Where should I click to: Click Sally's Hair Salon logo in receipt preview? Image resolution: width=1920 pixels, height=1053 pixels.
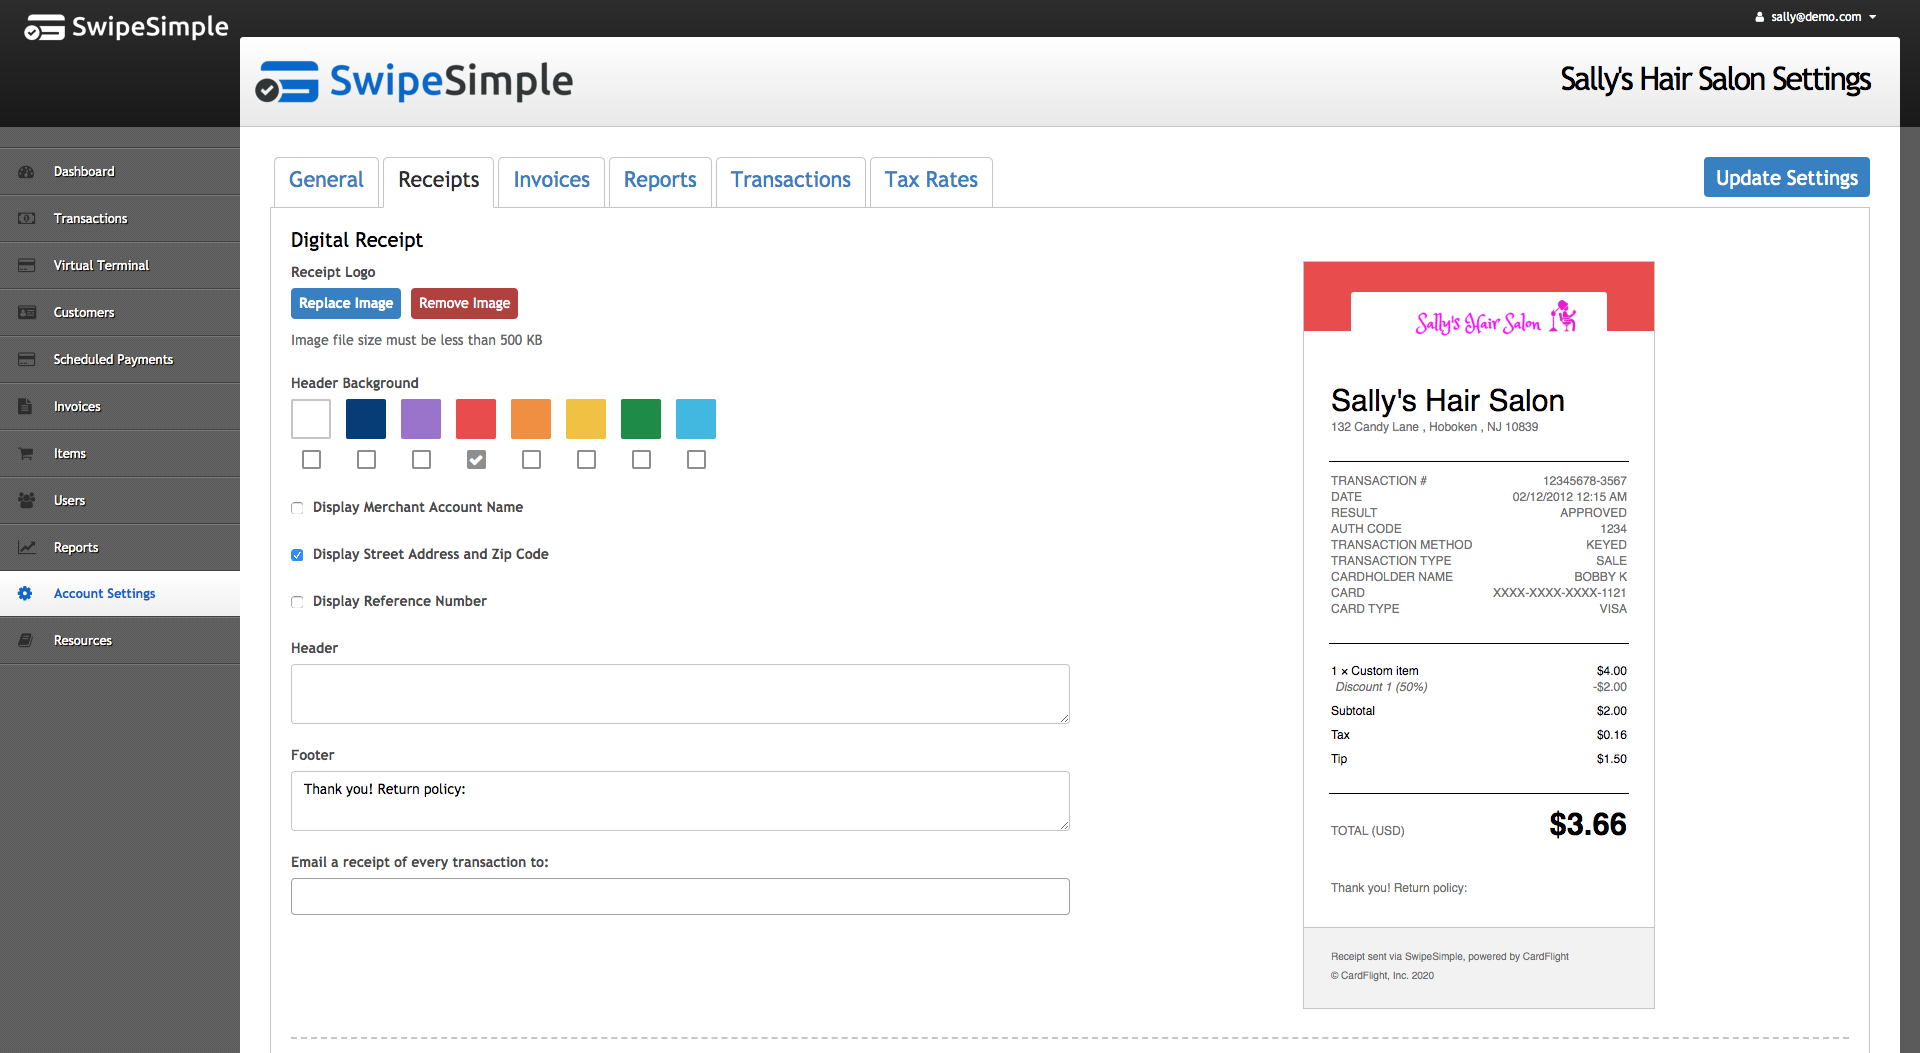[x=1496, y=319]
